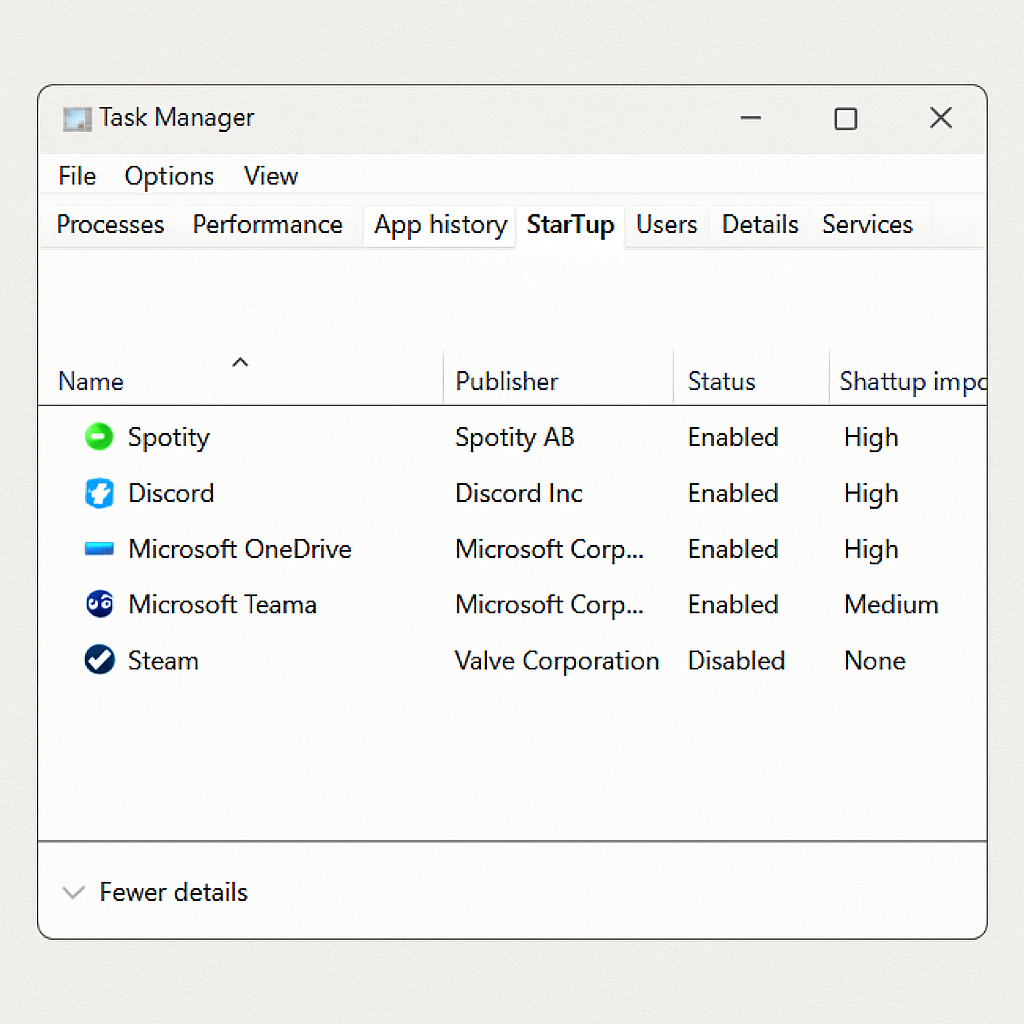
Task: Collapse view with Fewer details chevron
Action: tap(73, 892)
